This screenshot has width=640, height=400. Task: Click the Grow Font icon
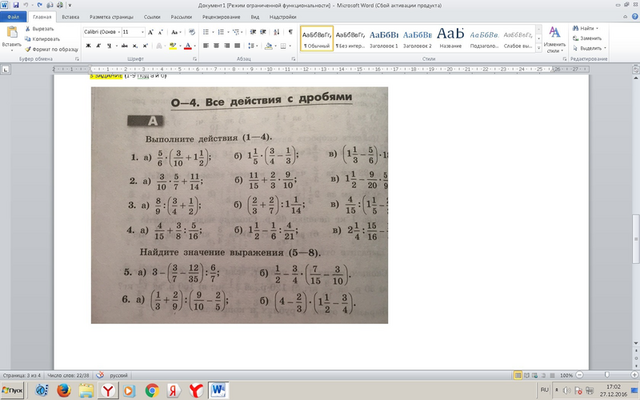151,32
